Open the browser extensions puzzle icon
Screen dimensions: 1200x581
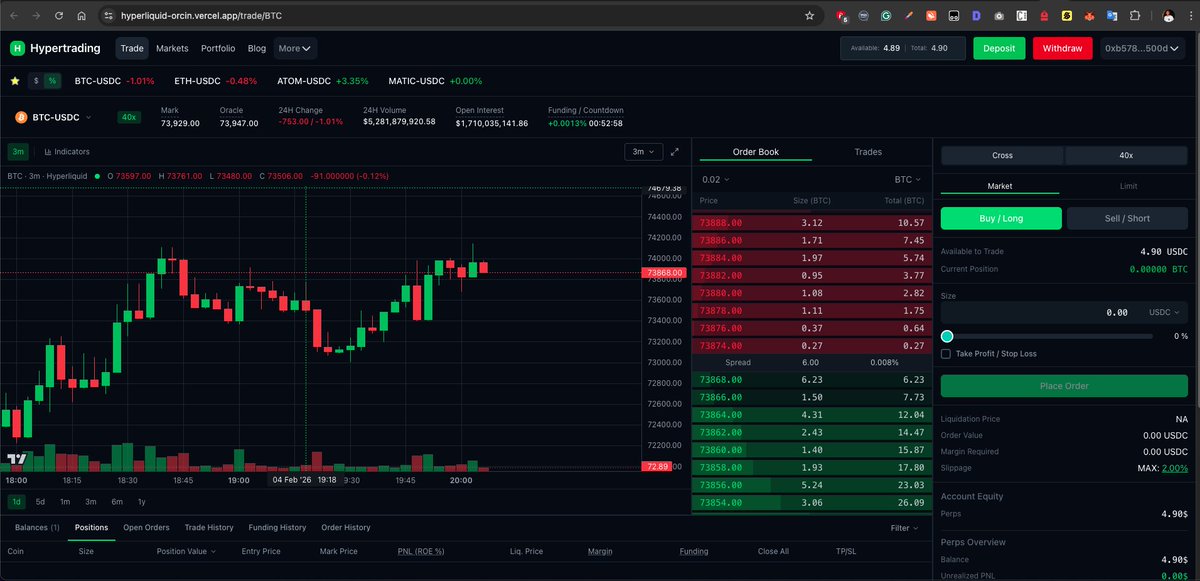[x=1135, y=16]
